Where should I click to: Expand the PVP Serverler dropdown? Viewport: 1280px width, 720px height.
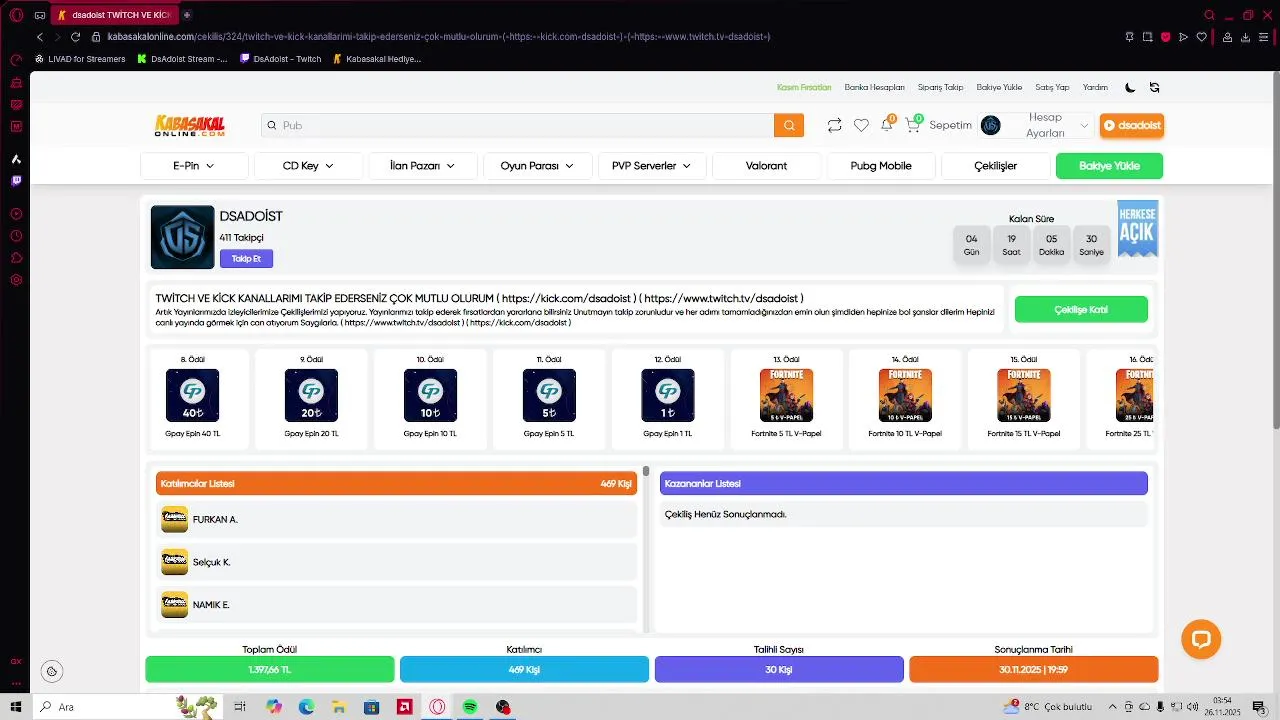(x=652, y=166)
